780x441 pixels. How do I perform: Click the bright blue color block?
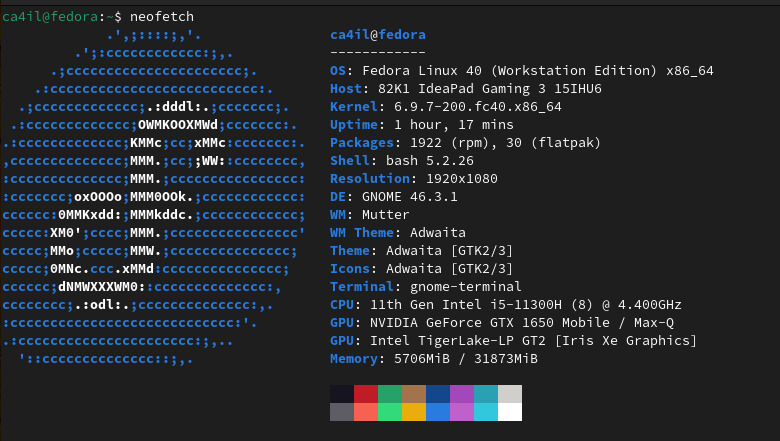(x=438, y=412)
